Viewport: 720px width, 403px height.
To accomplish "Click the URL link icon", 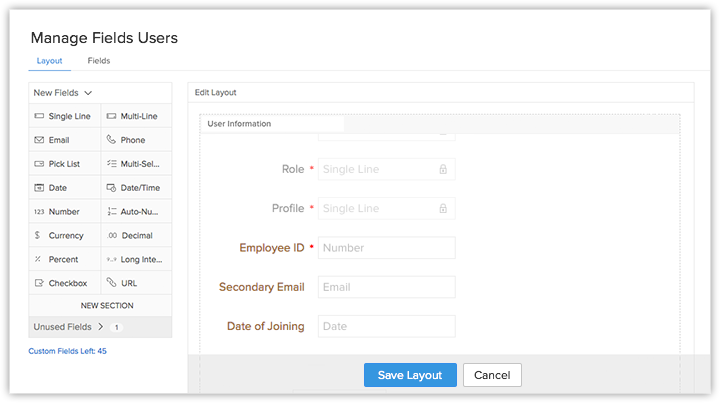I will (x=111, y=284).
